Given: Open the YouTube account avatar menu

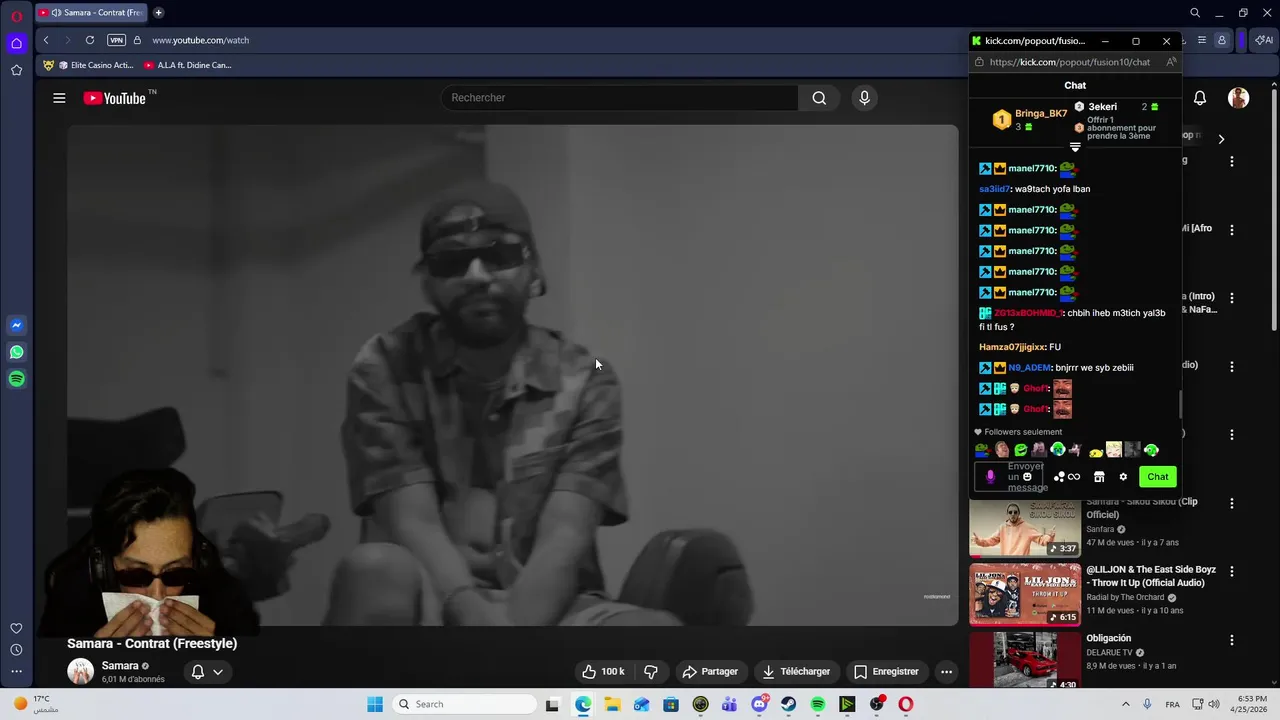Looking at the screenshot, I should tap(1239, 98).
